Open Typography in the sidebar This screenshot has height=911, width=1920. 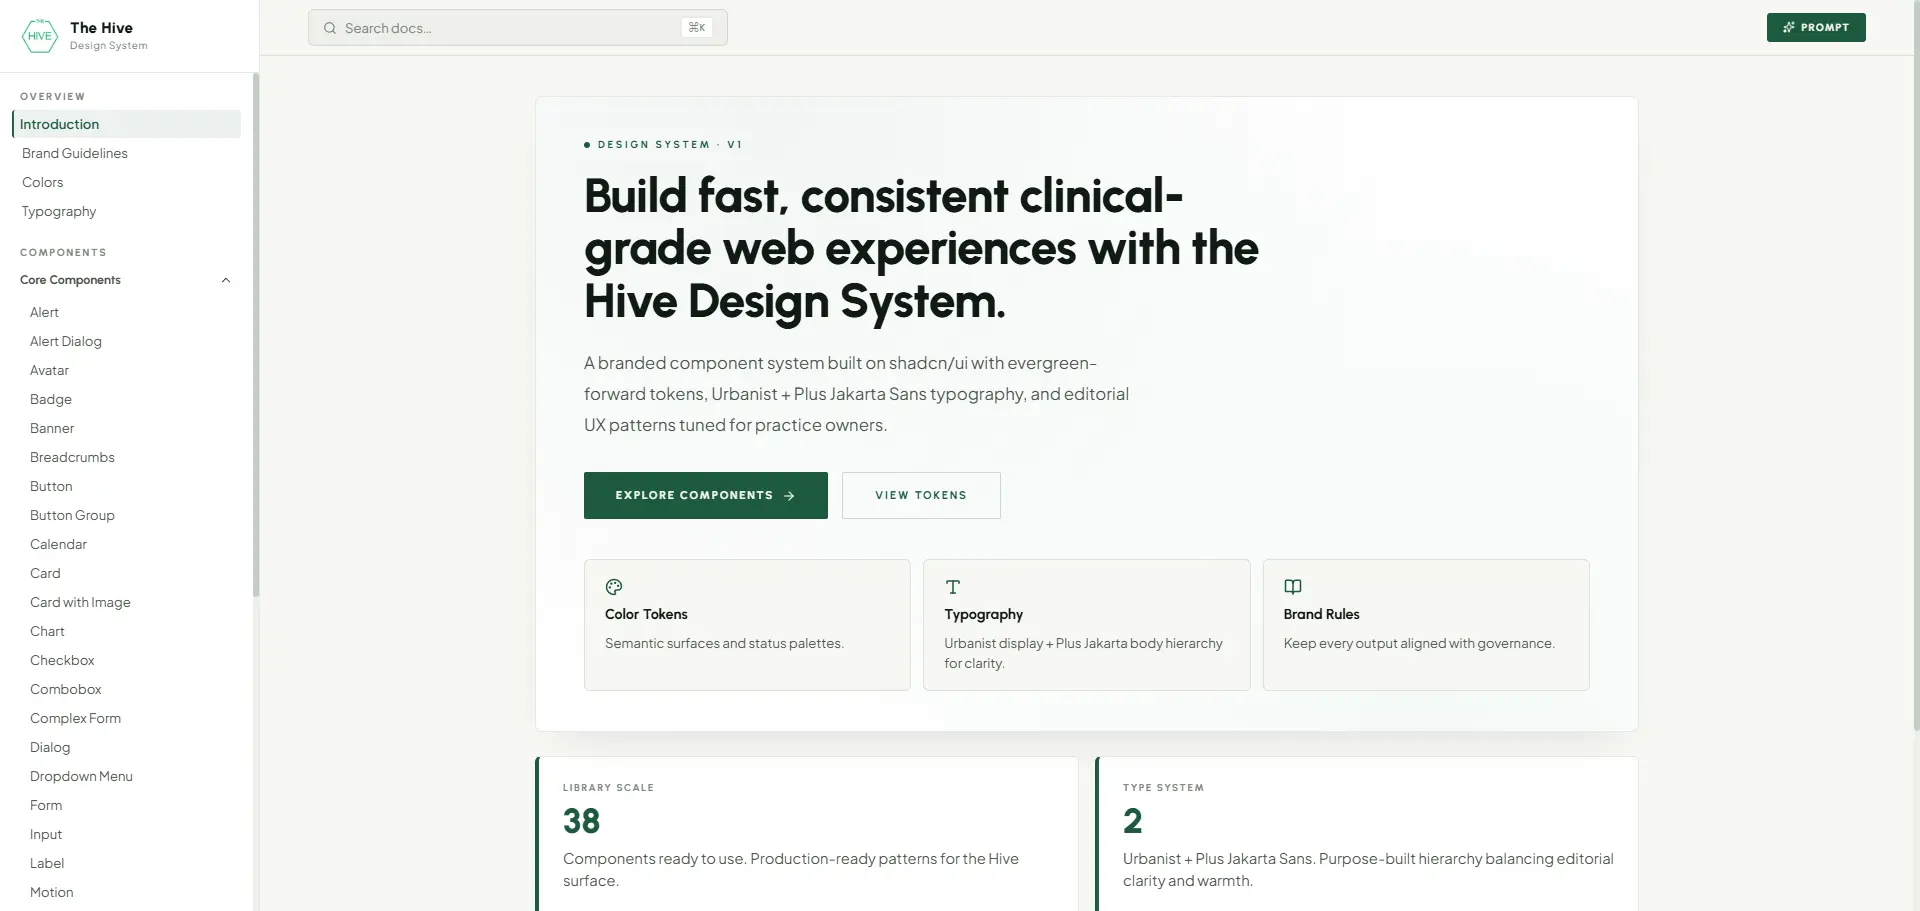pyautogui.click(x=59, y=211)
